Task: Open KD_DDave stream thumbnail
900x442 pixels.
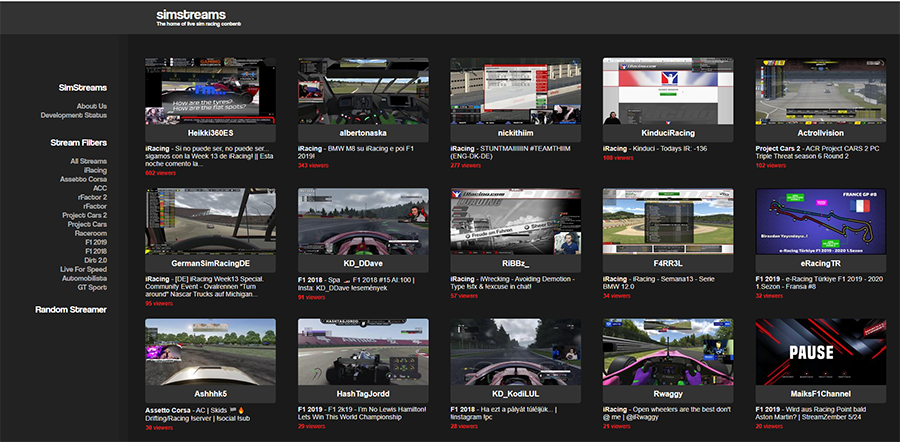Action: coord(363,222)
